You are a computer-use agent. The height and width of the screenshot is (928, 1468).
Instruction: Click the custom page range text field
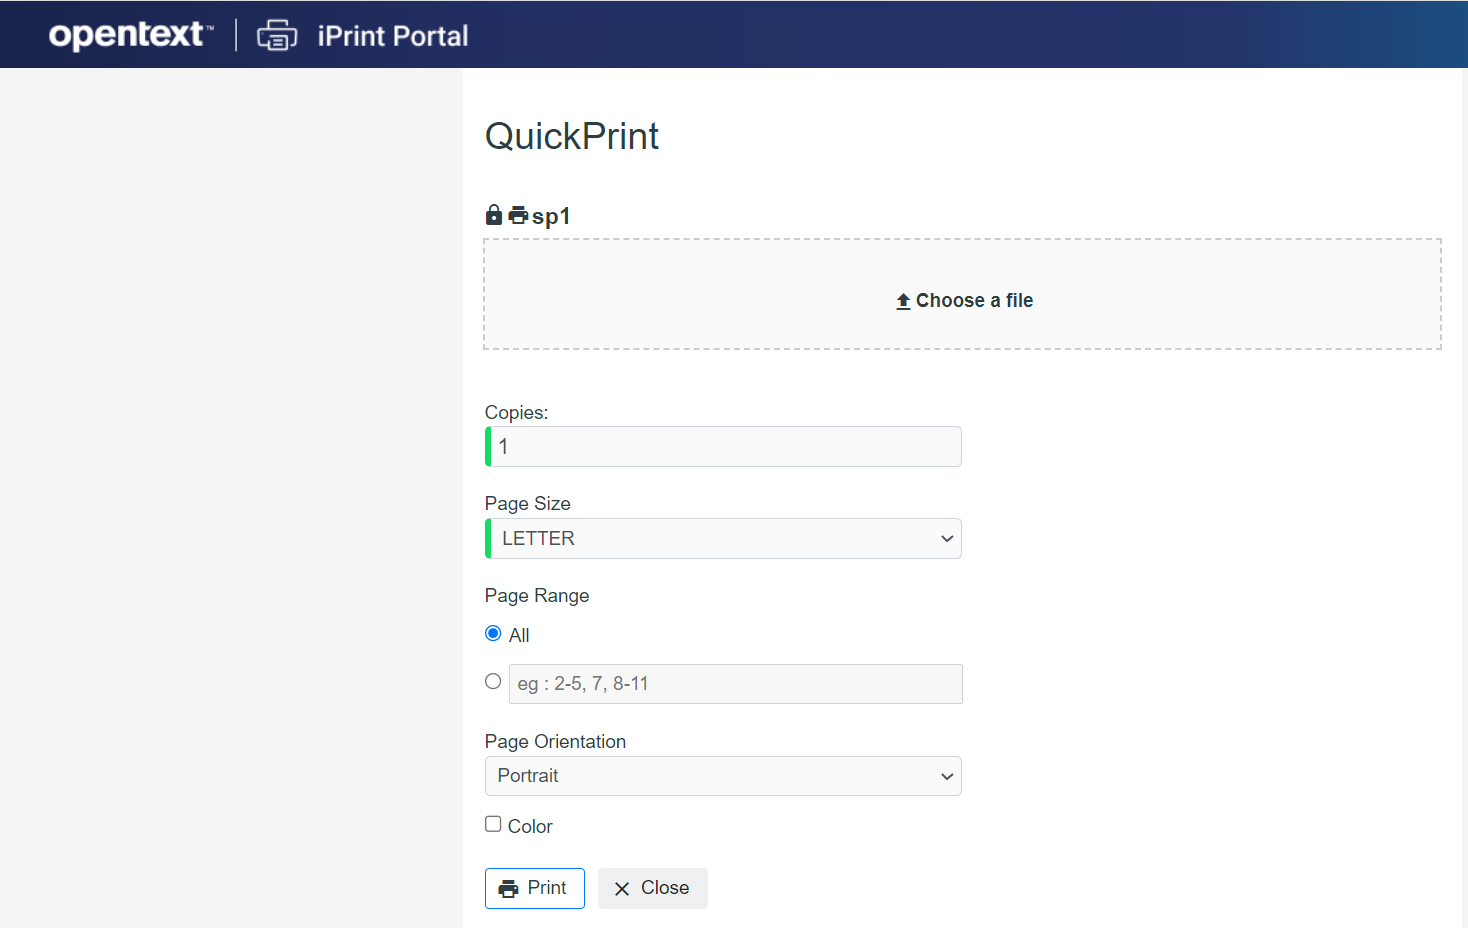(735, 684)
